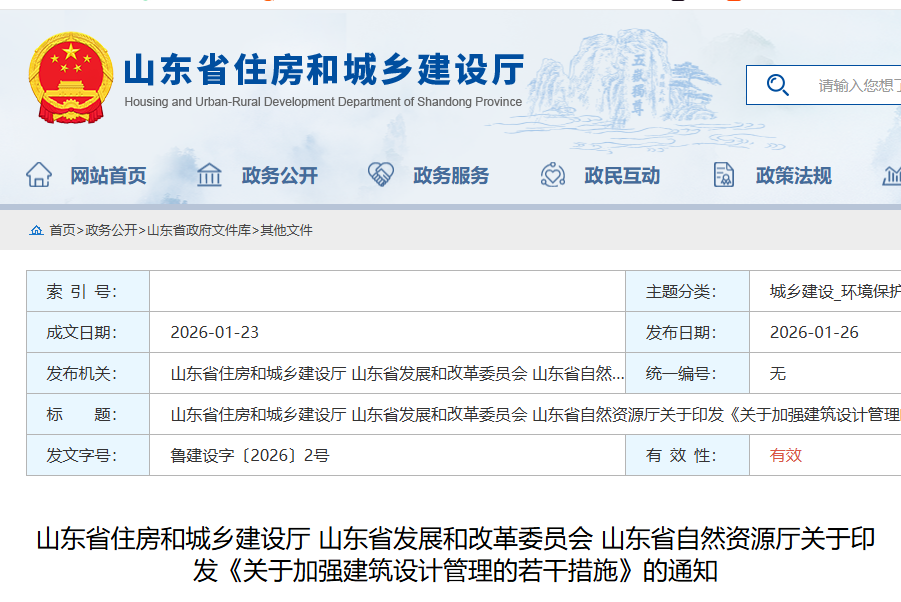This screenshot has height=602, width=901.
Task: Open the 网站首页 navigation menu text
Action: click(108, 176)
